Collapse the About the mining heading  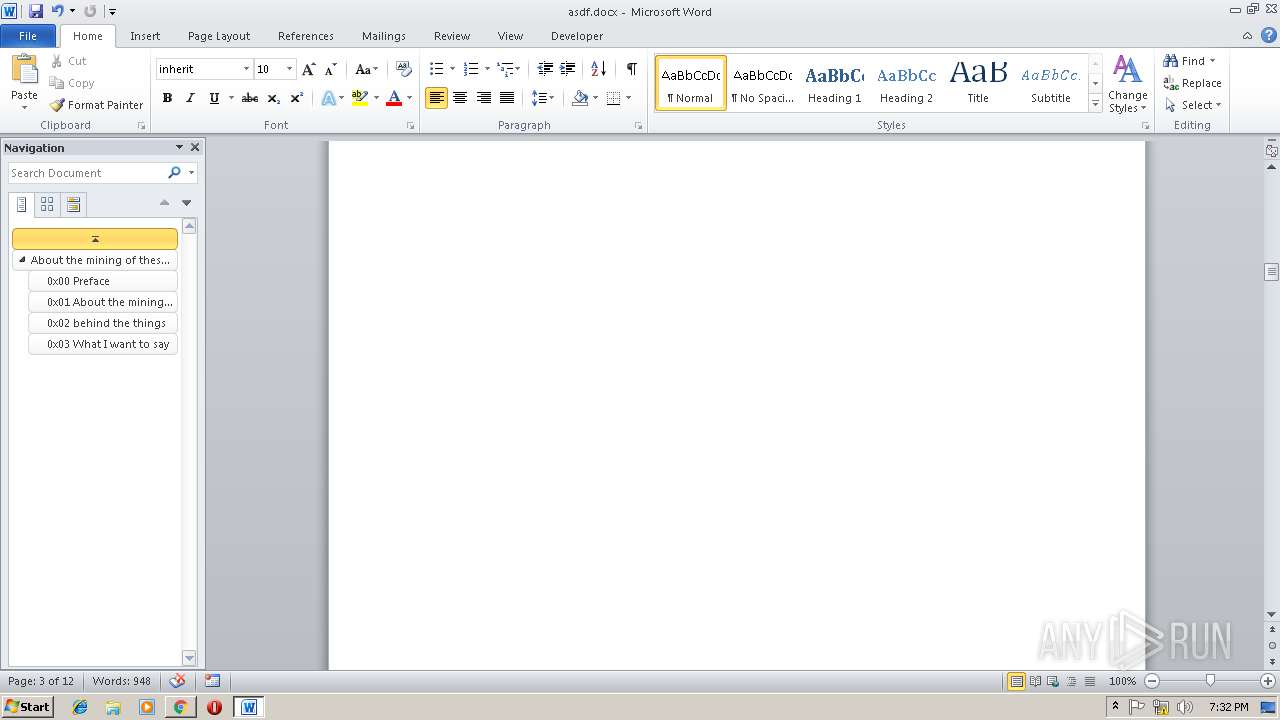tap(23, 260)
